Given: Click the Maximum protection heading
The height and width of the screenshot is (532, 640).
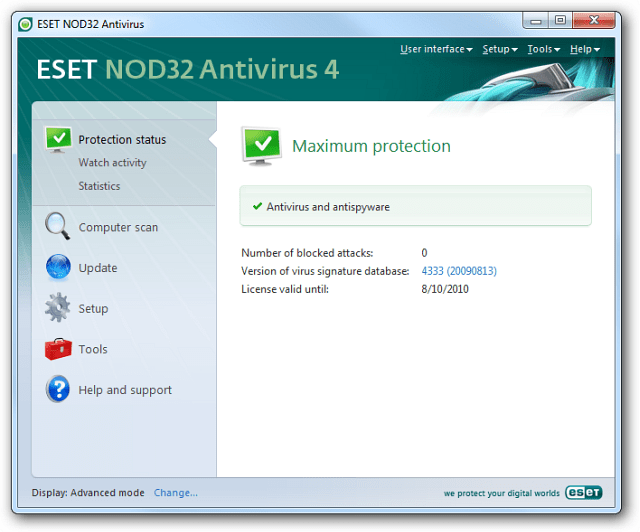Looking at the screenshot, I should pyautogui.click(x=371, y=146).
